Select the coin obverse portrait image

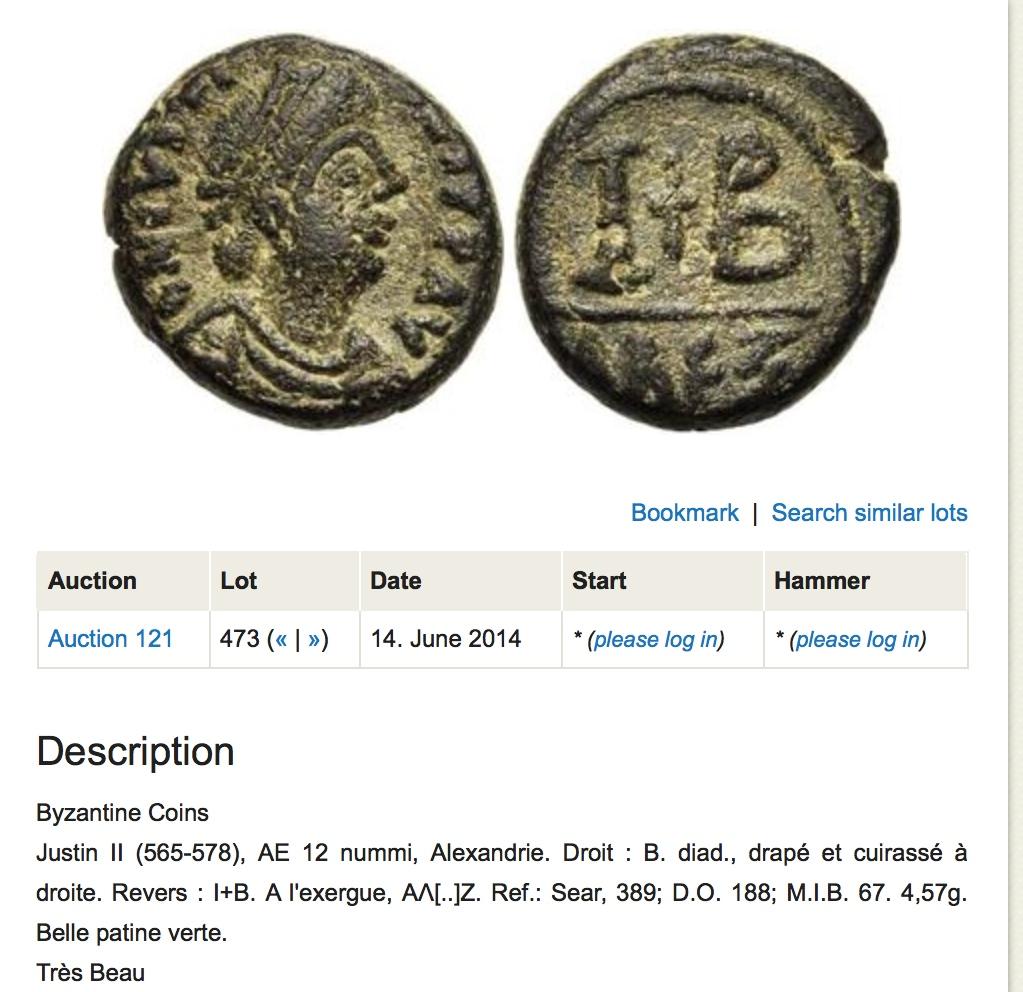point(303,230)
